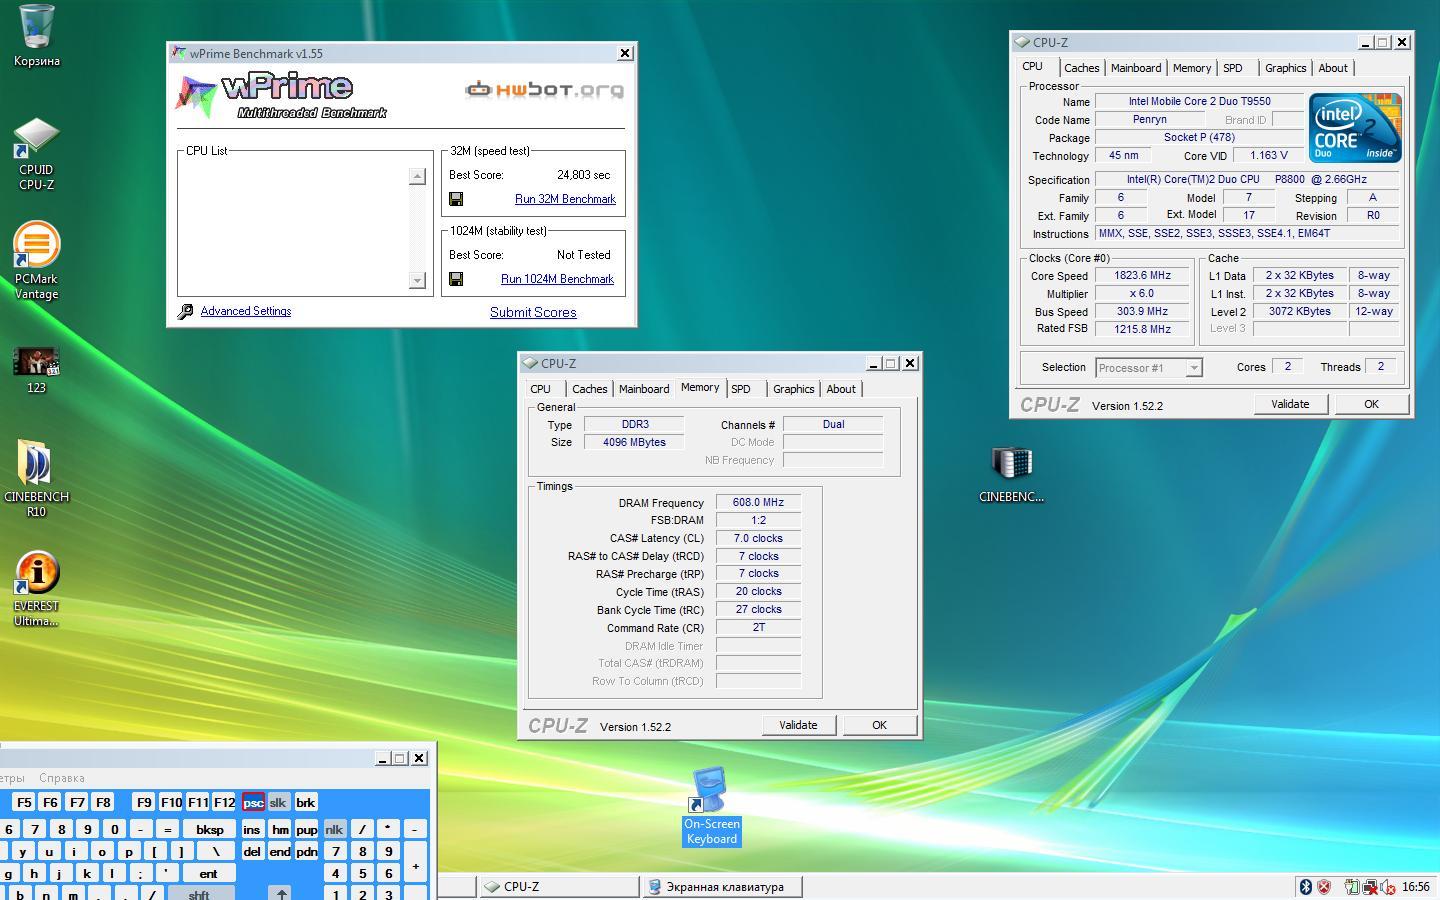Click the Advanced Settings link
This screenshot has height=900, width=1440.
[246, 311]
